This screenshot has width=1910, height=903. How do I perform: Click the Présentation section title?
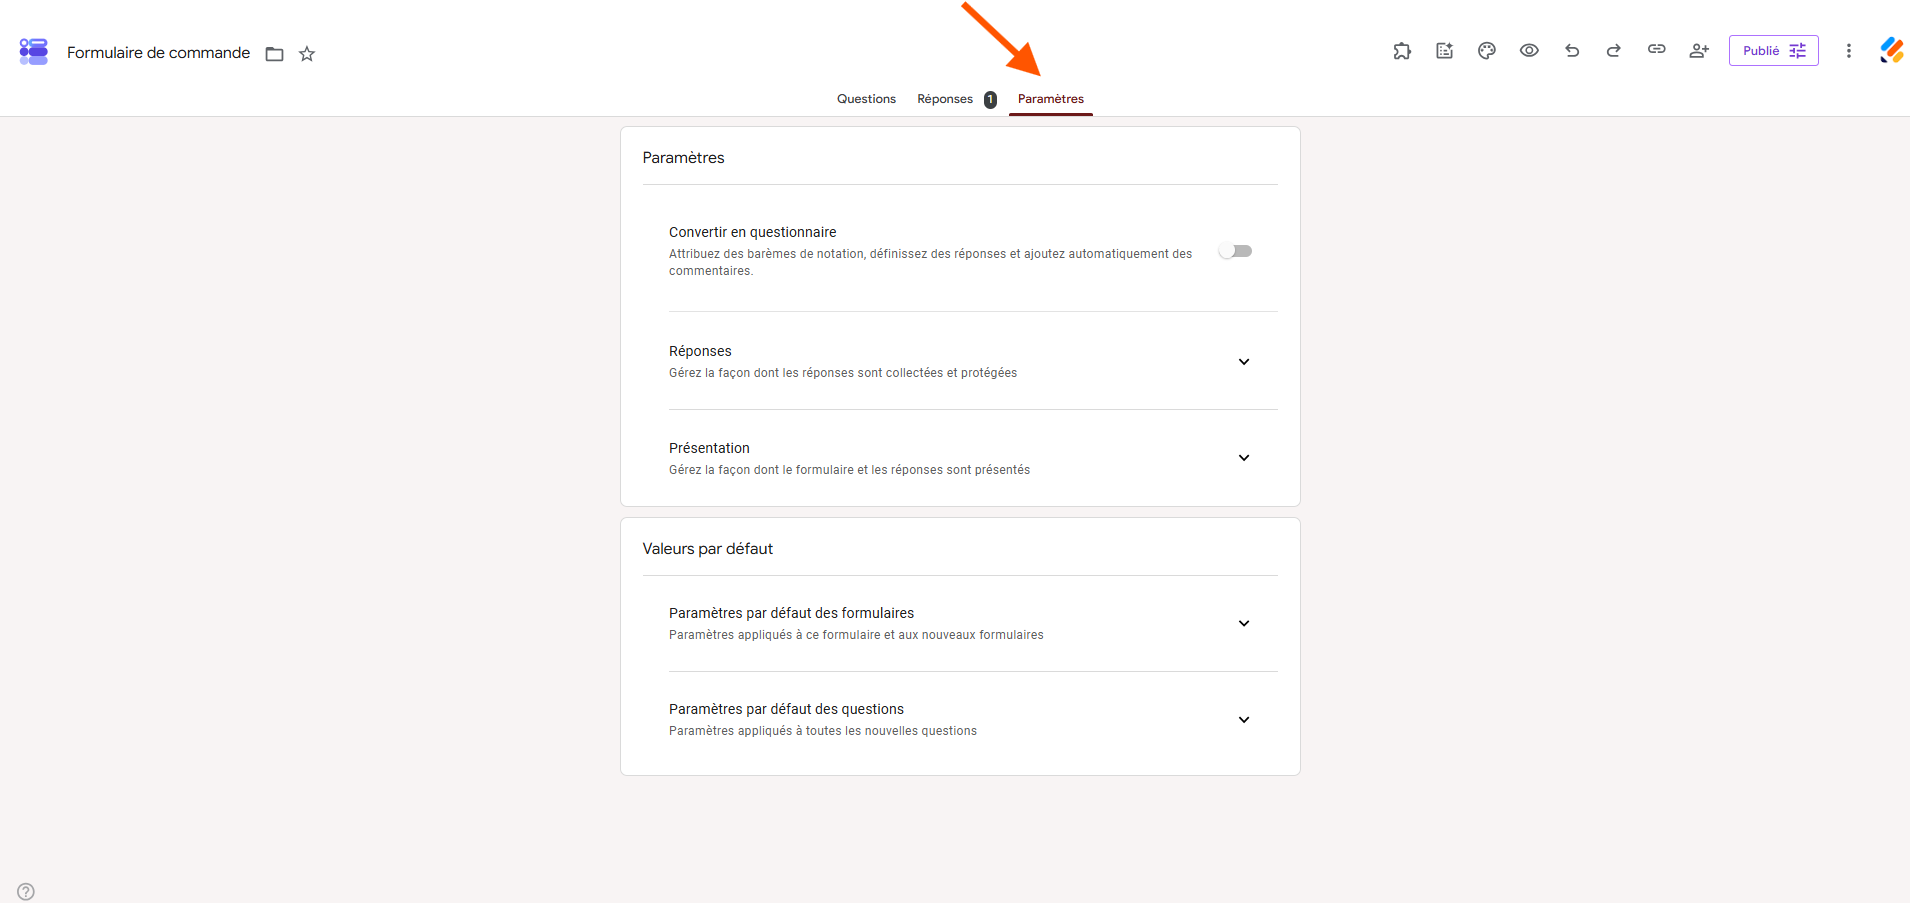[x=709, y=448]
